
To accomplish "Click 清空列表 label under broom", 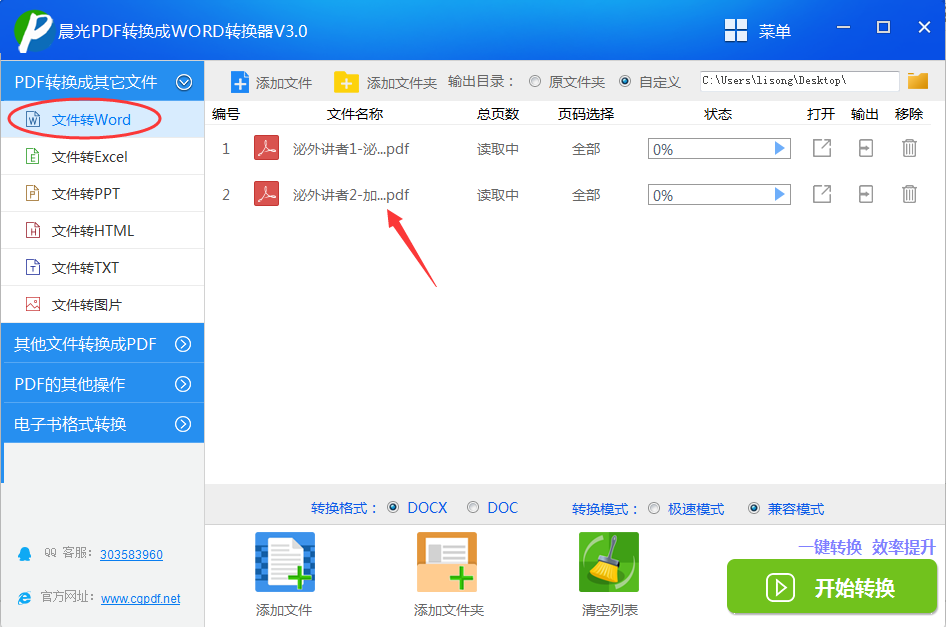I will pyautogui.click(x=609, y=610).
